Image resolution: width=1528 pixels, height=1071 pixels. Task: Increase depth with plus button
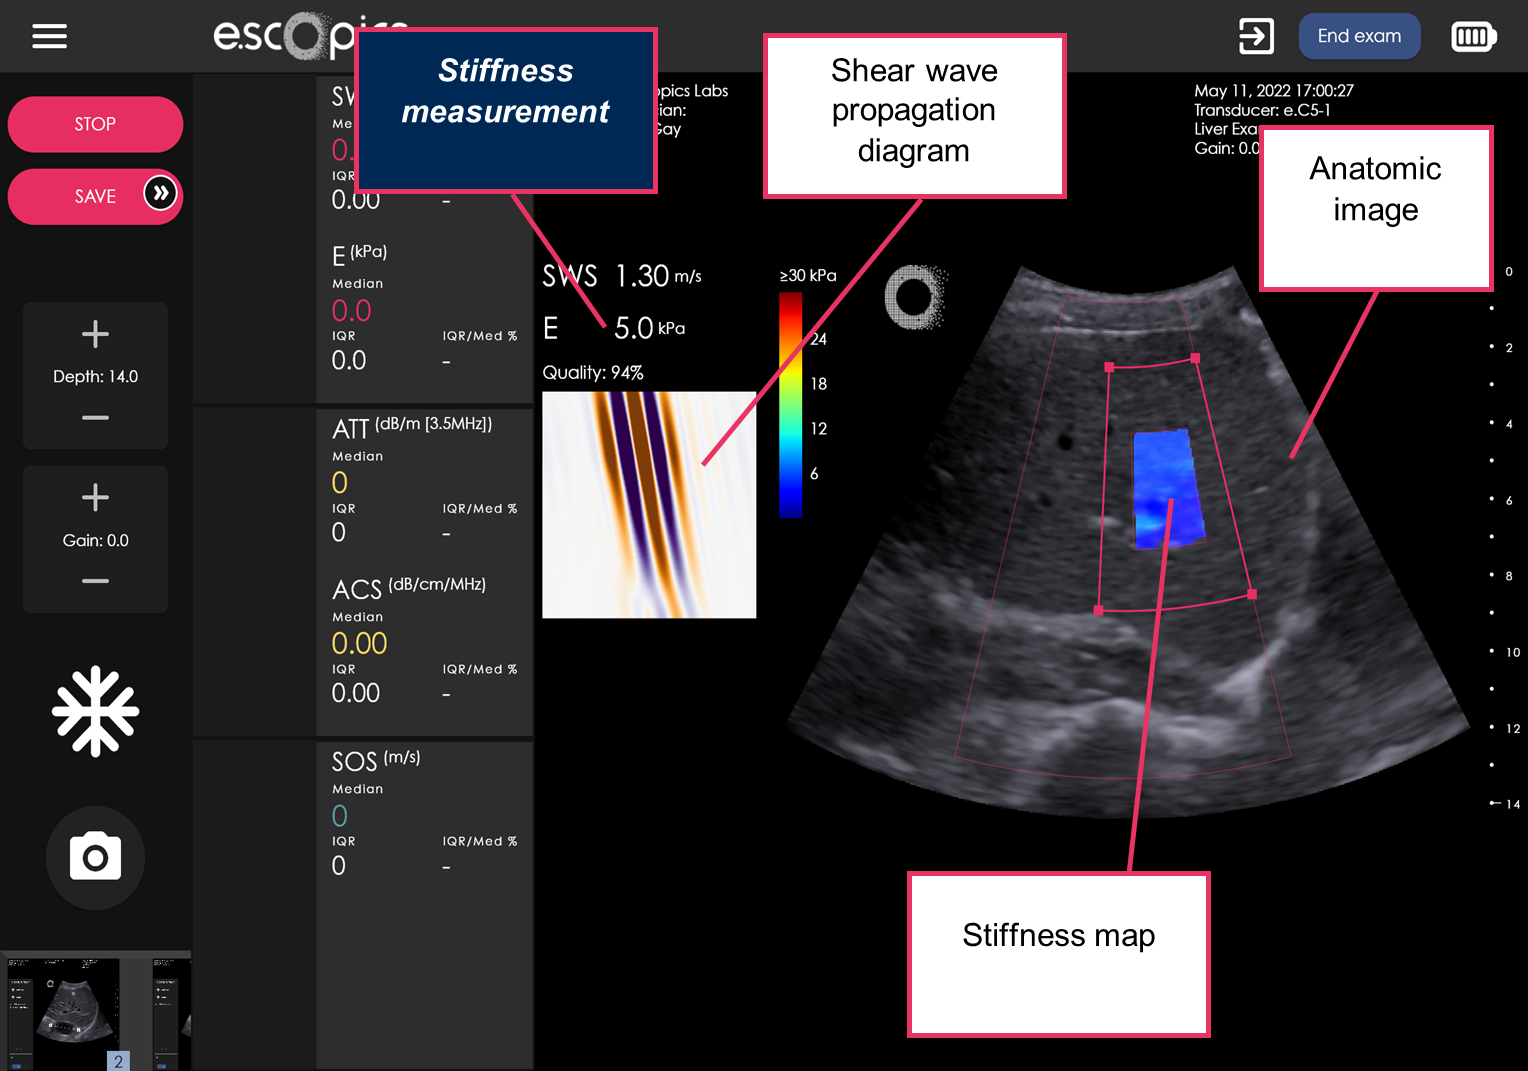tap(95, 334)
